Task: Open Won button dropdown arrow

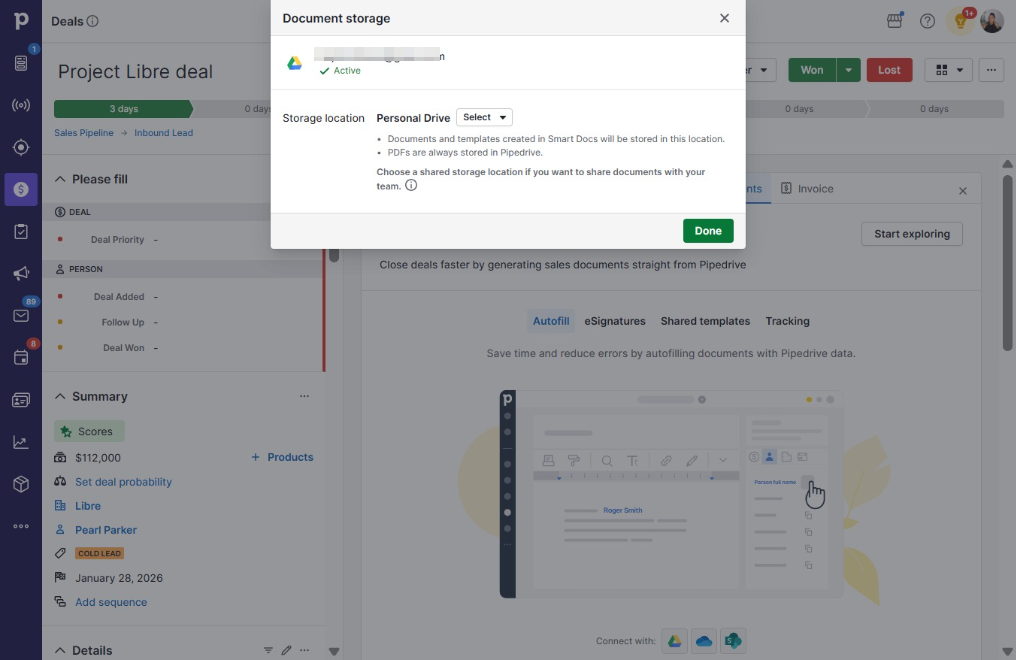Action: click(x=848, y=70)
